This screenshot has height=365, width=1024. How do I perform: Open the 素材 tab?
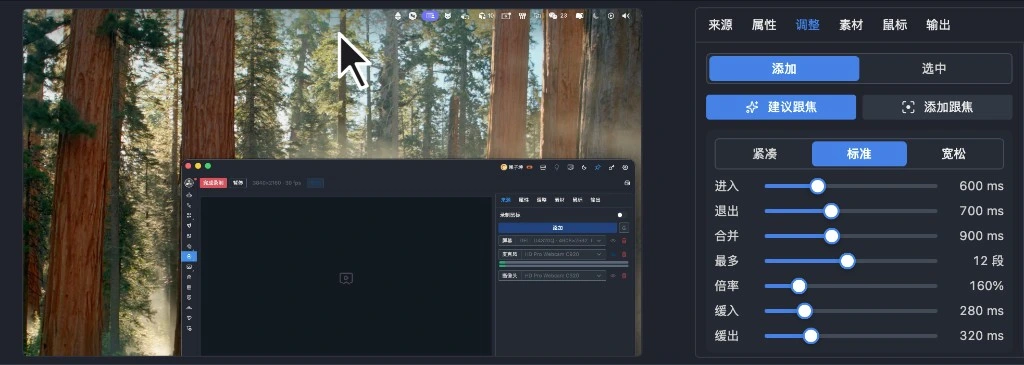coord(851,25)
